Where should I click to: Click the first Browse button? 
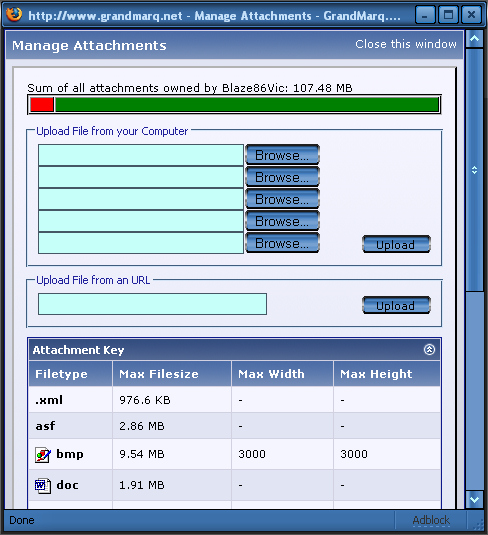282,155
